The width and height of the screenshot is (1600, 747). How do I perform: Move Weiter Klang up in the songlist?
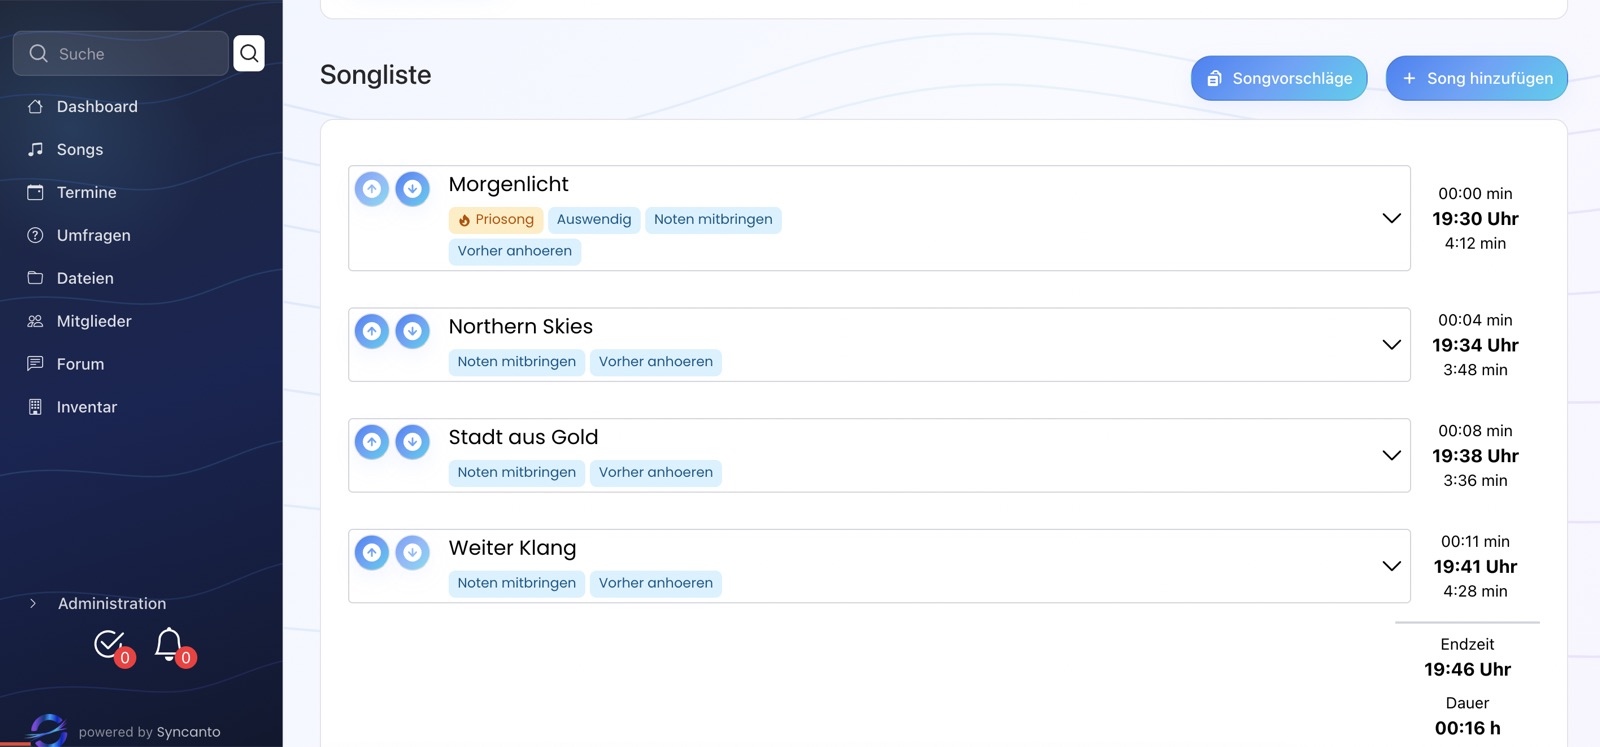pyautogui.click(x=372, y=553)
